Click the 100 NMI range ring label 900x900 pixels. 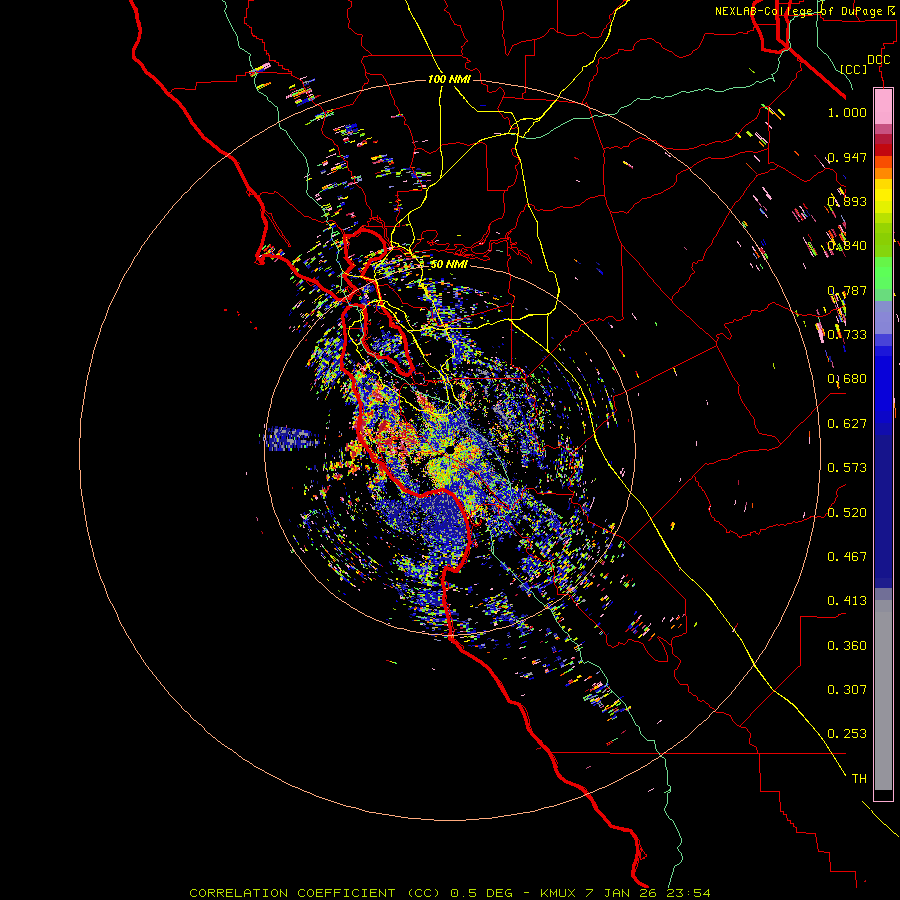pyautogui.click(x=449, y=79)
